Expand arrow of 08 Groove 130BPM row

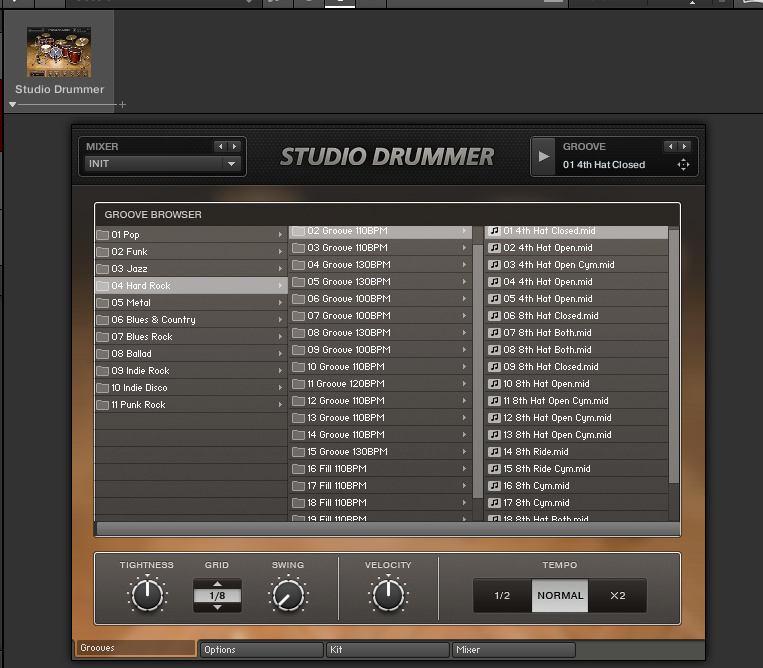(464, 333)
